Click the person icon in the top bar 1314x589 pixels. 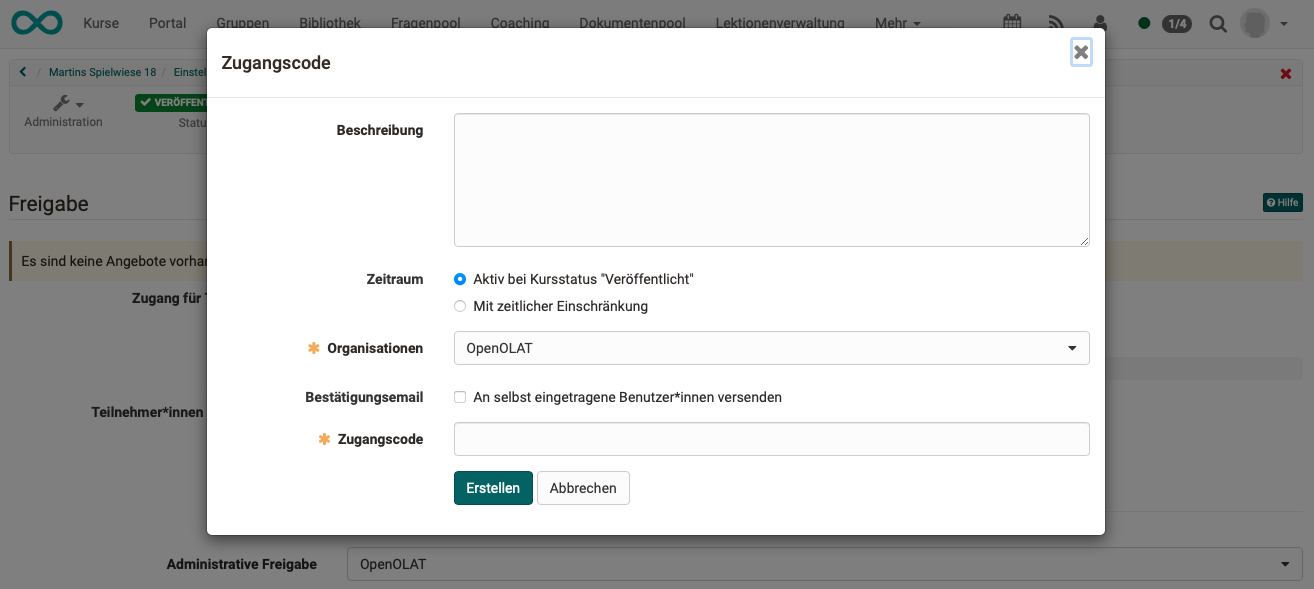point(1098,21)
